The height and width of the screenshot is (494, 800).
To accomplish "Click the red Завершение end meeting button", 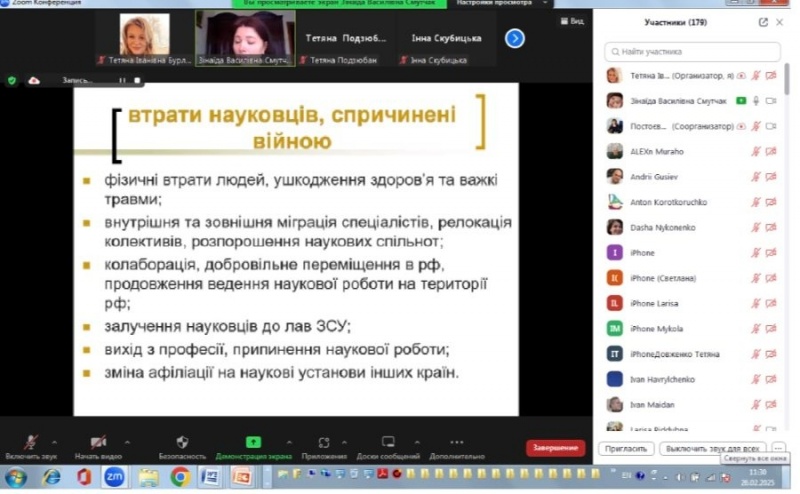I will [x=555, y=448].
